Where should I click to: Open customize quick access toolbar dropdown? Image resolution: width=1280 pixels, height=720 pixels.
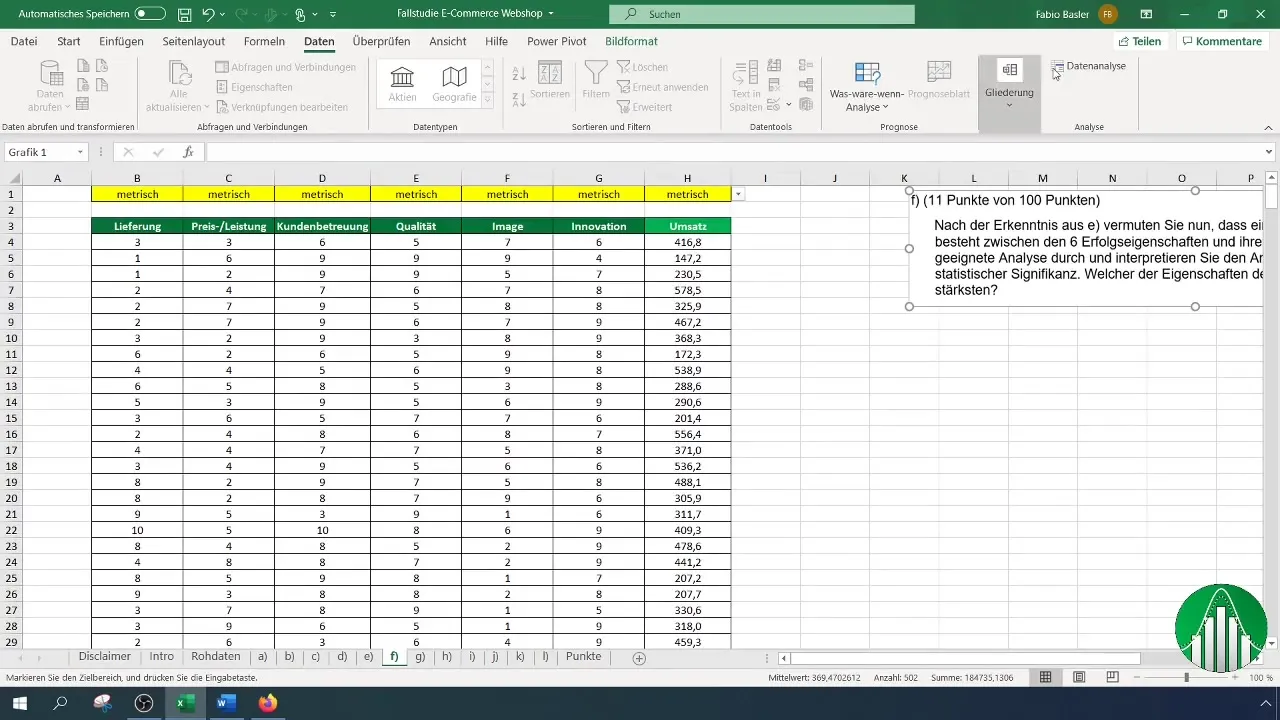[x=333, y=15]
